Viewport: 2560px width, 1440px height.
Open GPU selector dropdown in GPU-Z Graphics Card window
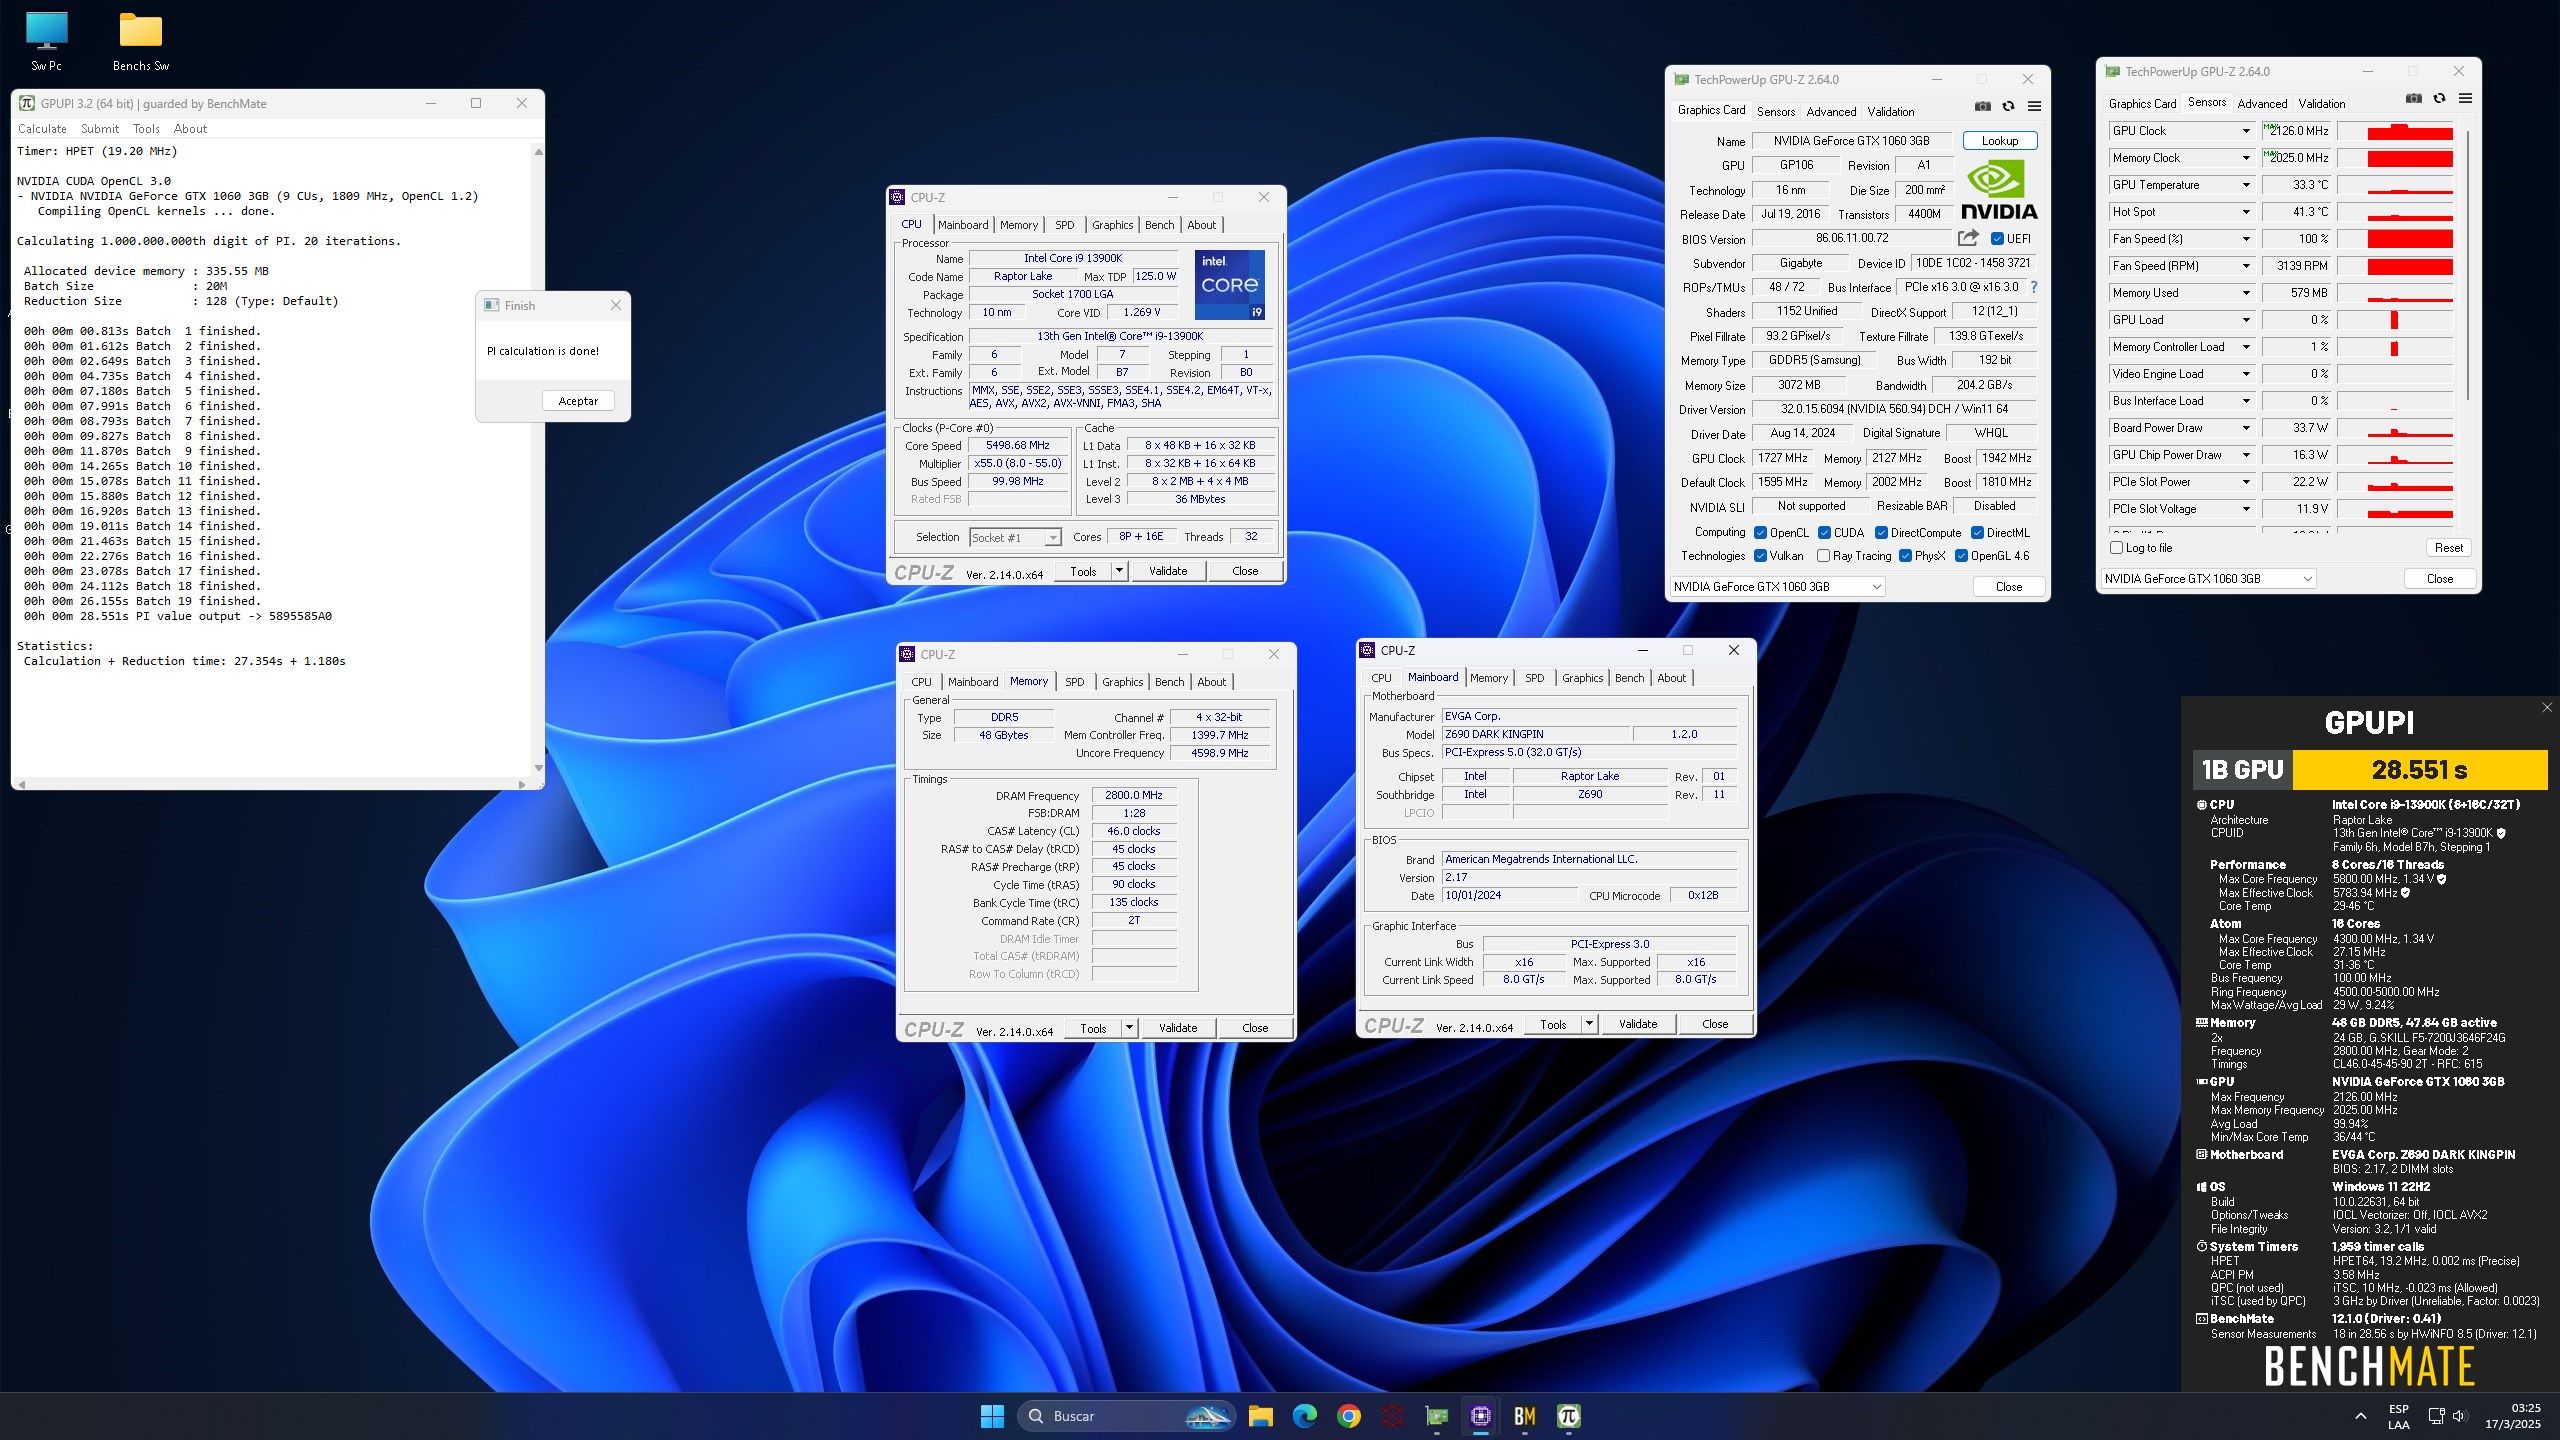pyautogui.click(x=1777, y=587)
